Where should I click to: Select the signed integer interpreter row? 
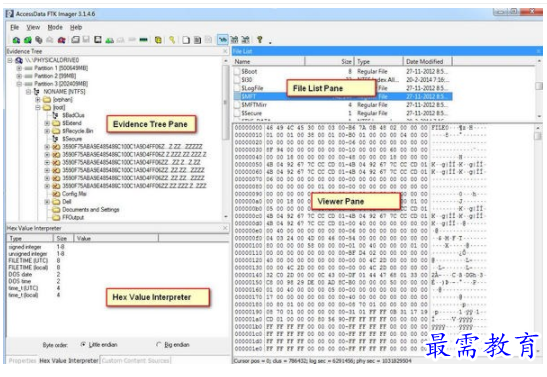click(x=25, y=247)
